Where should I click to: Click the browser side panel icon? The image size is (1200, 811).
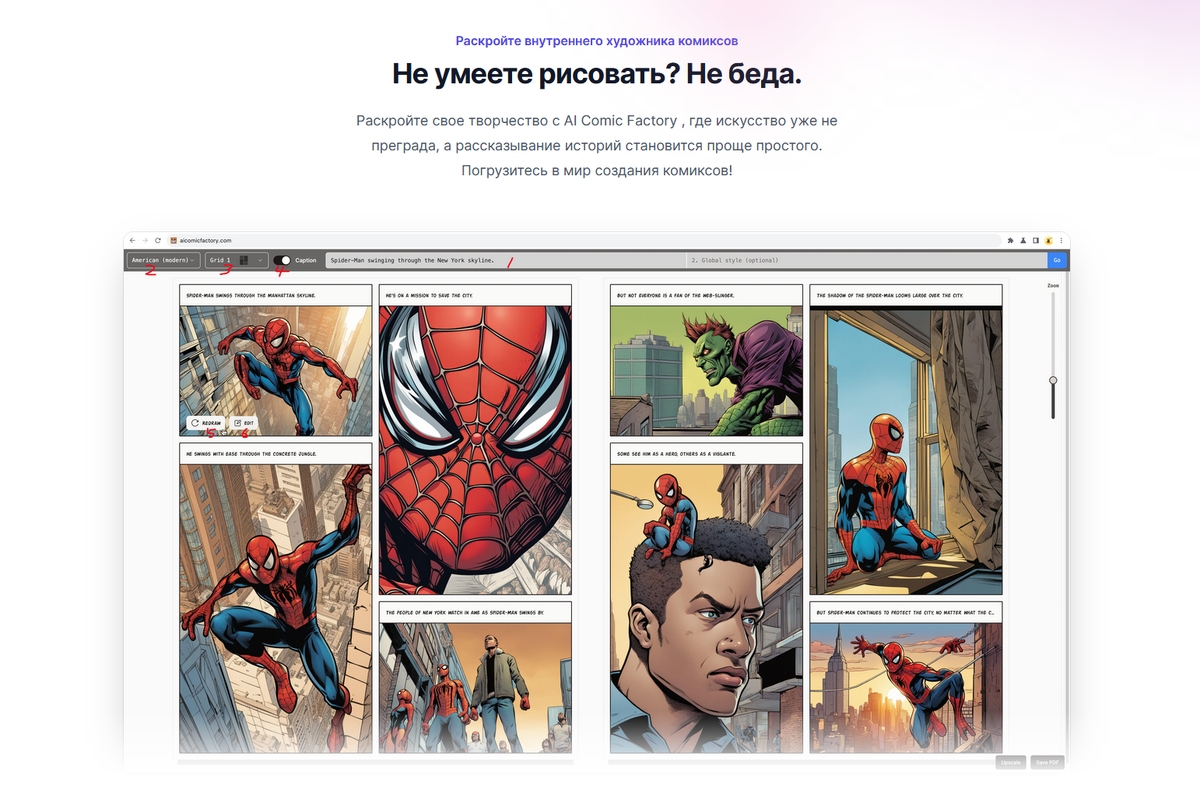[x=1035, y=240]
